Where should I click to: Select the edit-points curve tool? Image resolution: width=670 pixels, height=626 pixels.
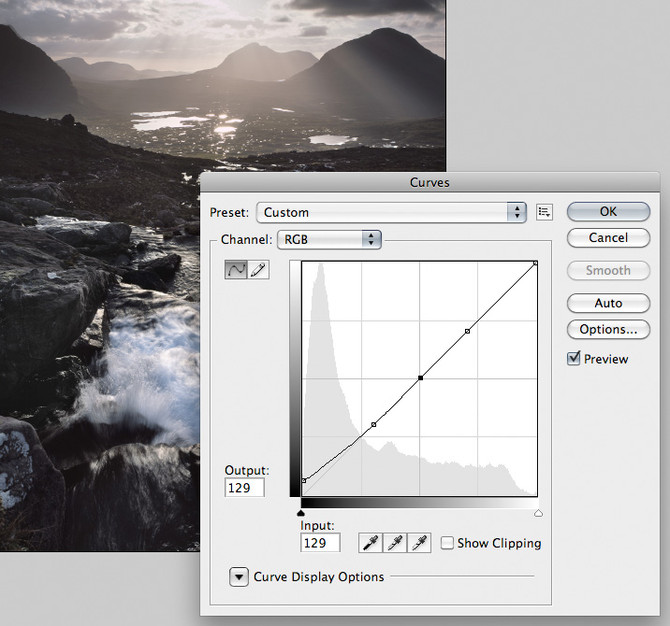236,270
